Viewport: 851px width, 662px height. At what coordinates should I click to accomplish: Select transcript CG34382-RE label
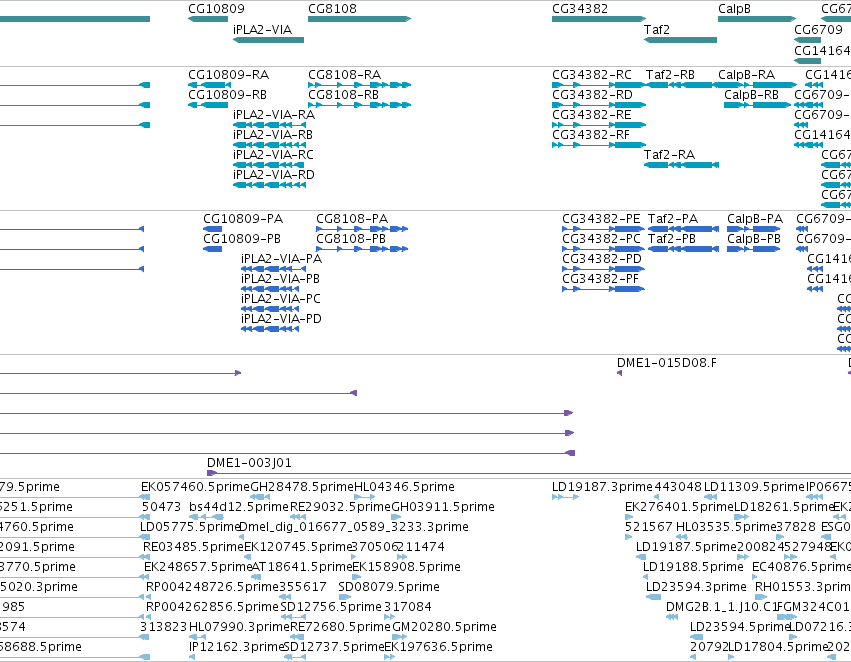pos(592,114)
